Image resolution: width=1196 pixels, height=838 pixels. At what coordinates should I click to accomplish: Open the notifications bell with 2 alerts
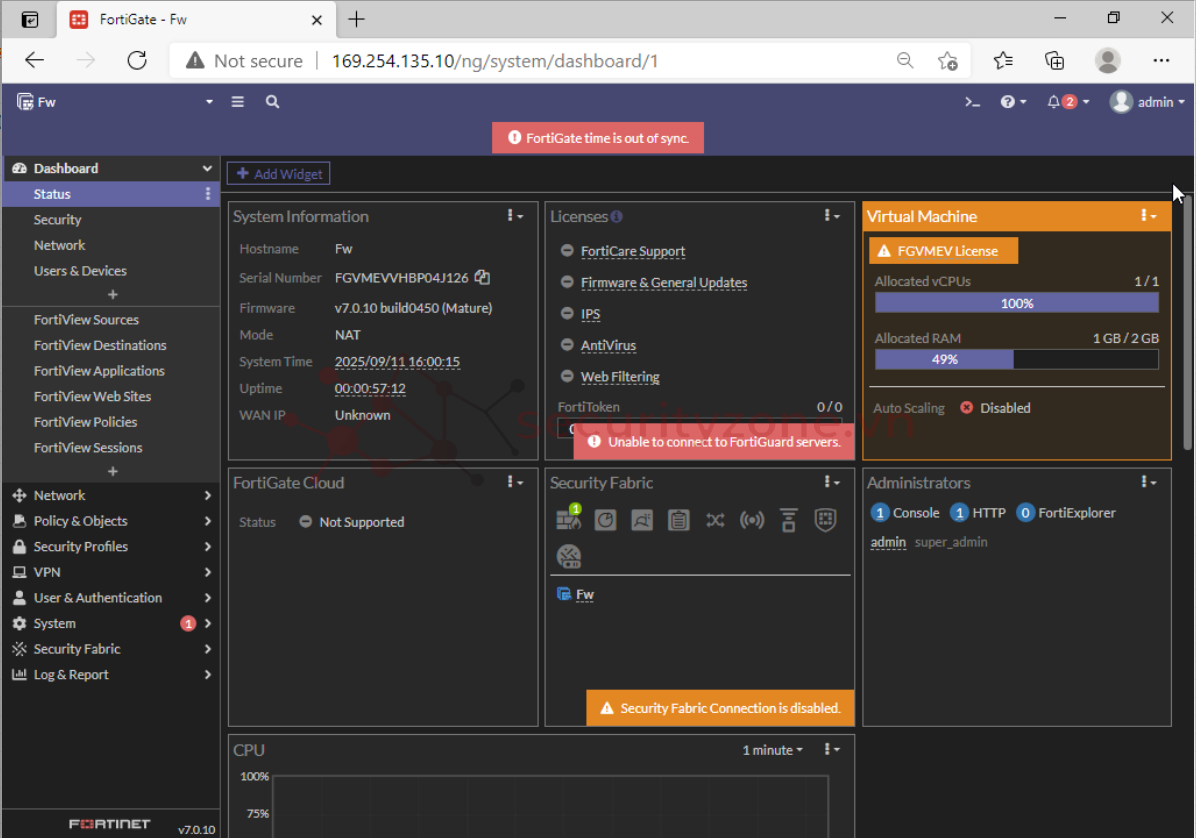pos(1067,102)
